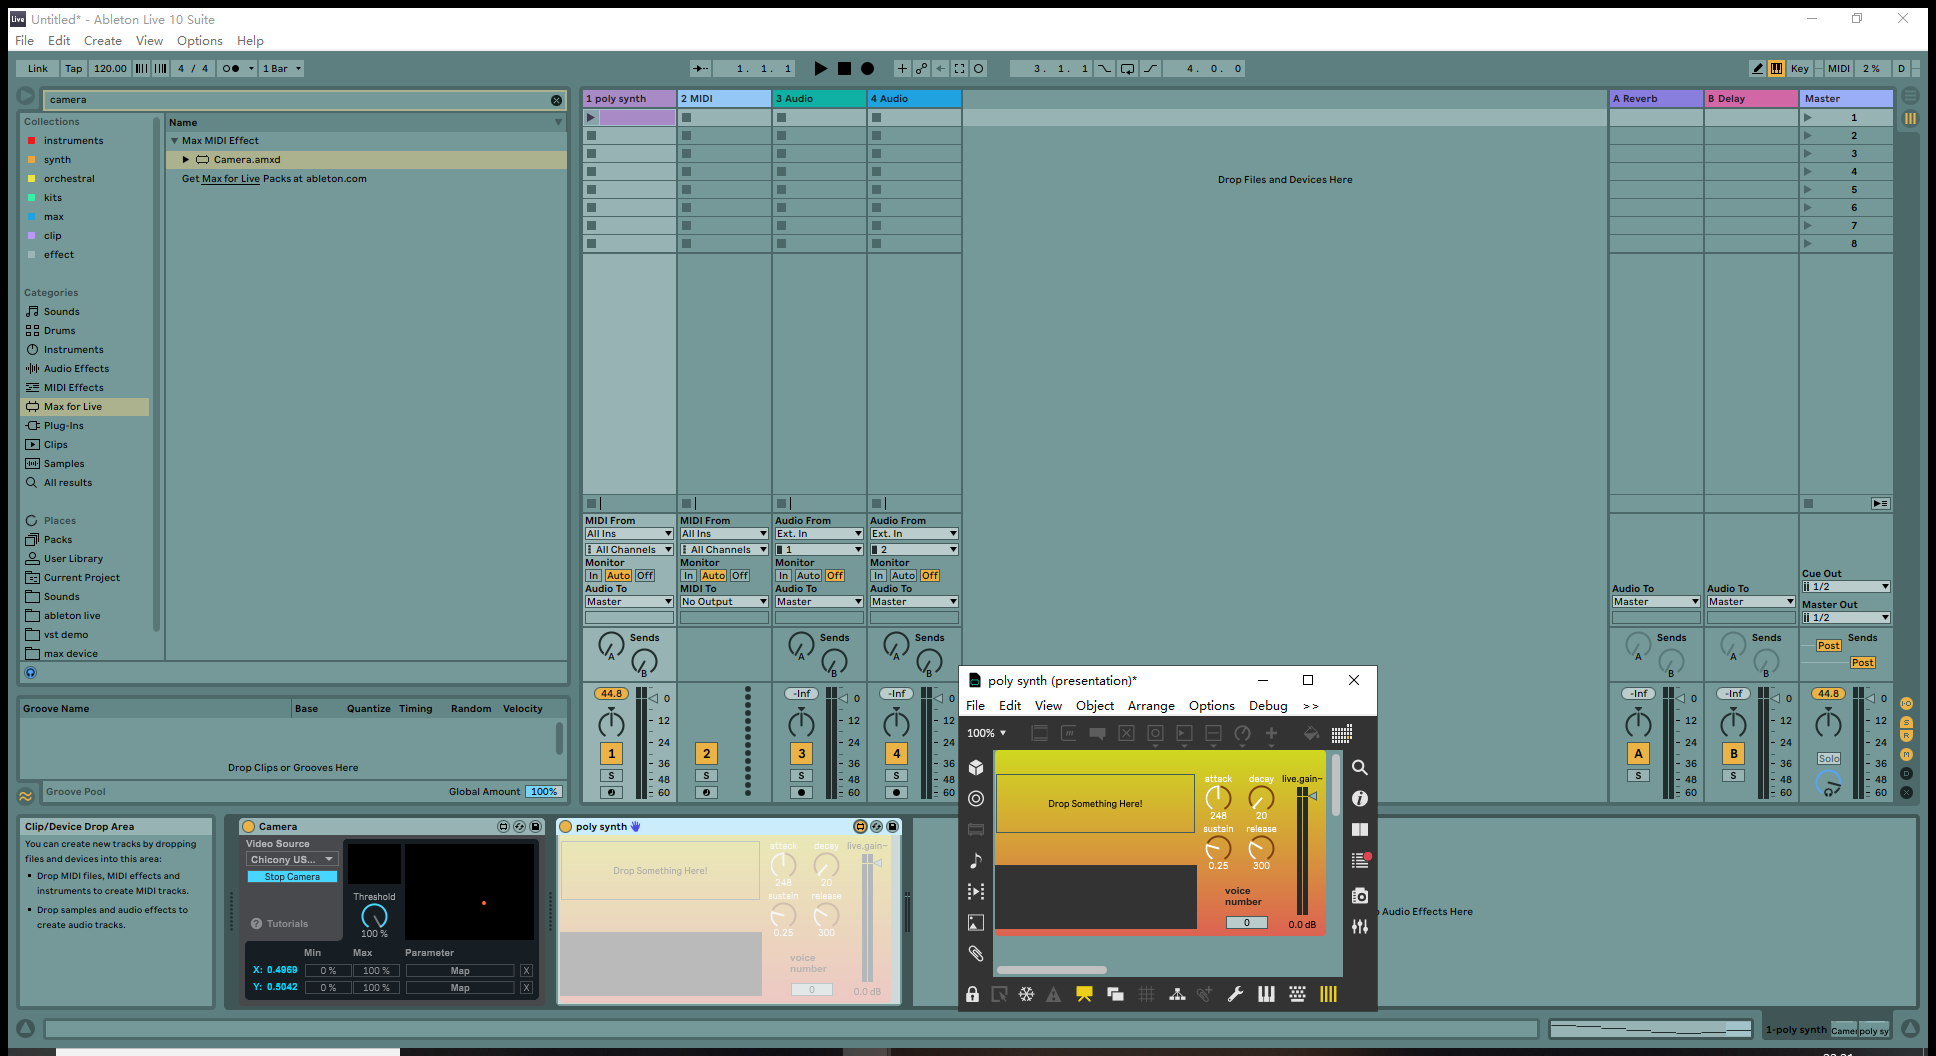Solo the 1 poly synth track
The width and height of the screenshot is (1936, 1056).
(611, 776)
